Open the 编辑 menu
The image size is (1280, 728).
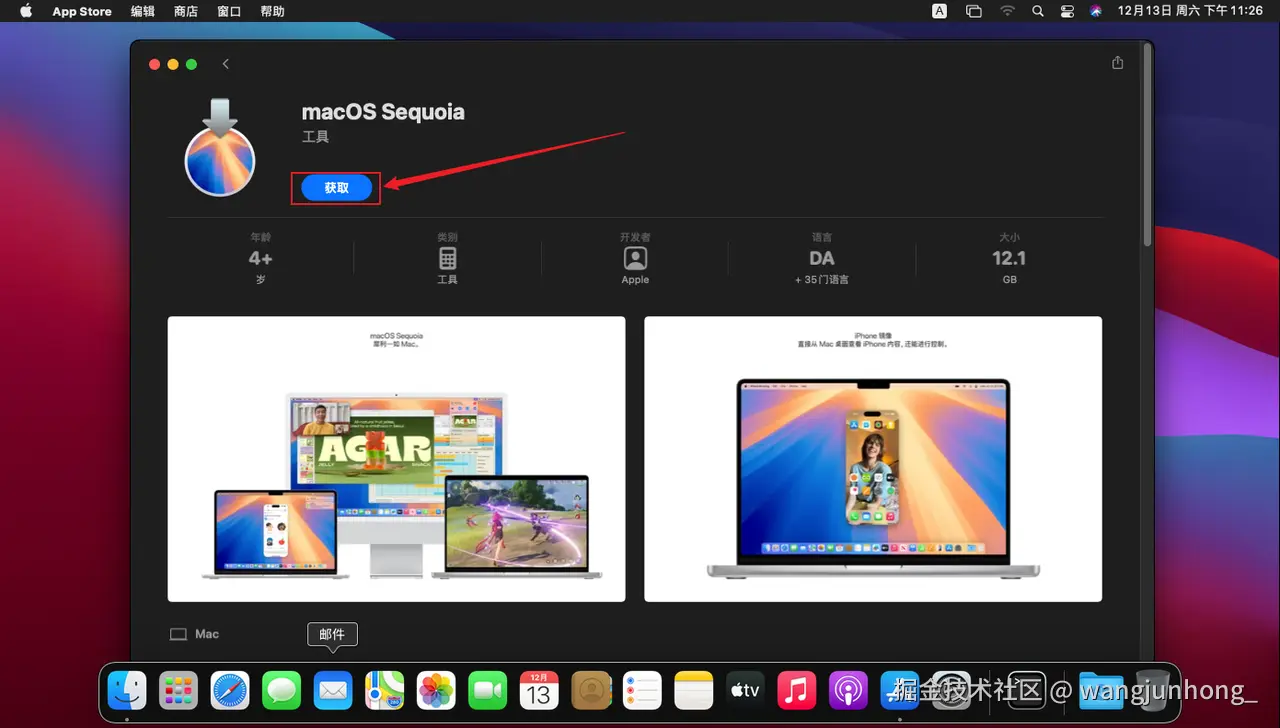[x=143, y=11]
